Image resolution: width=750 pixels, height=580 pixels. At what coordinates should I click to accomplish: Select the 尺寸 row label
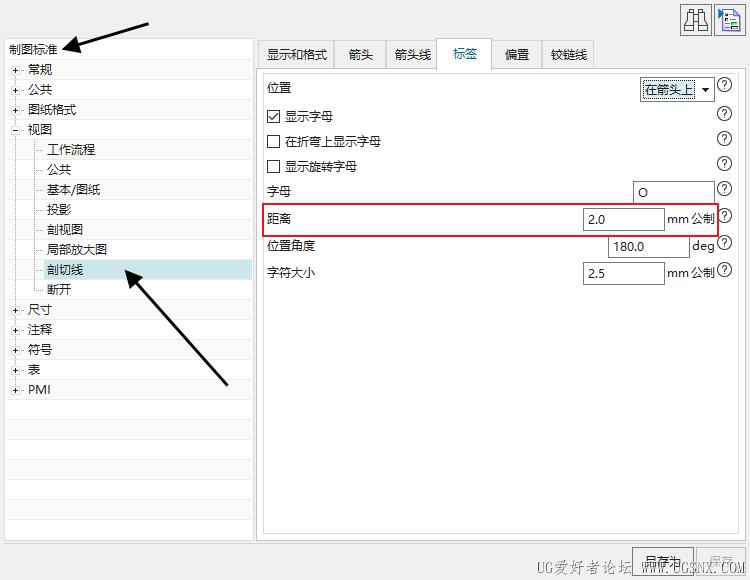coord(40,310)
